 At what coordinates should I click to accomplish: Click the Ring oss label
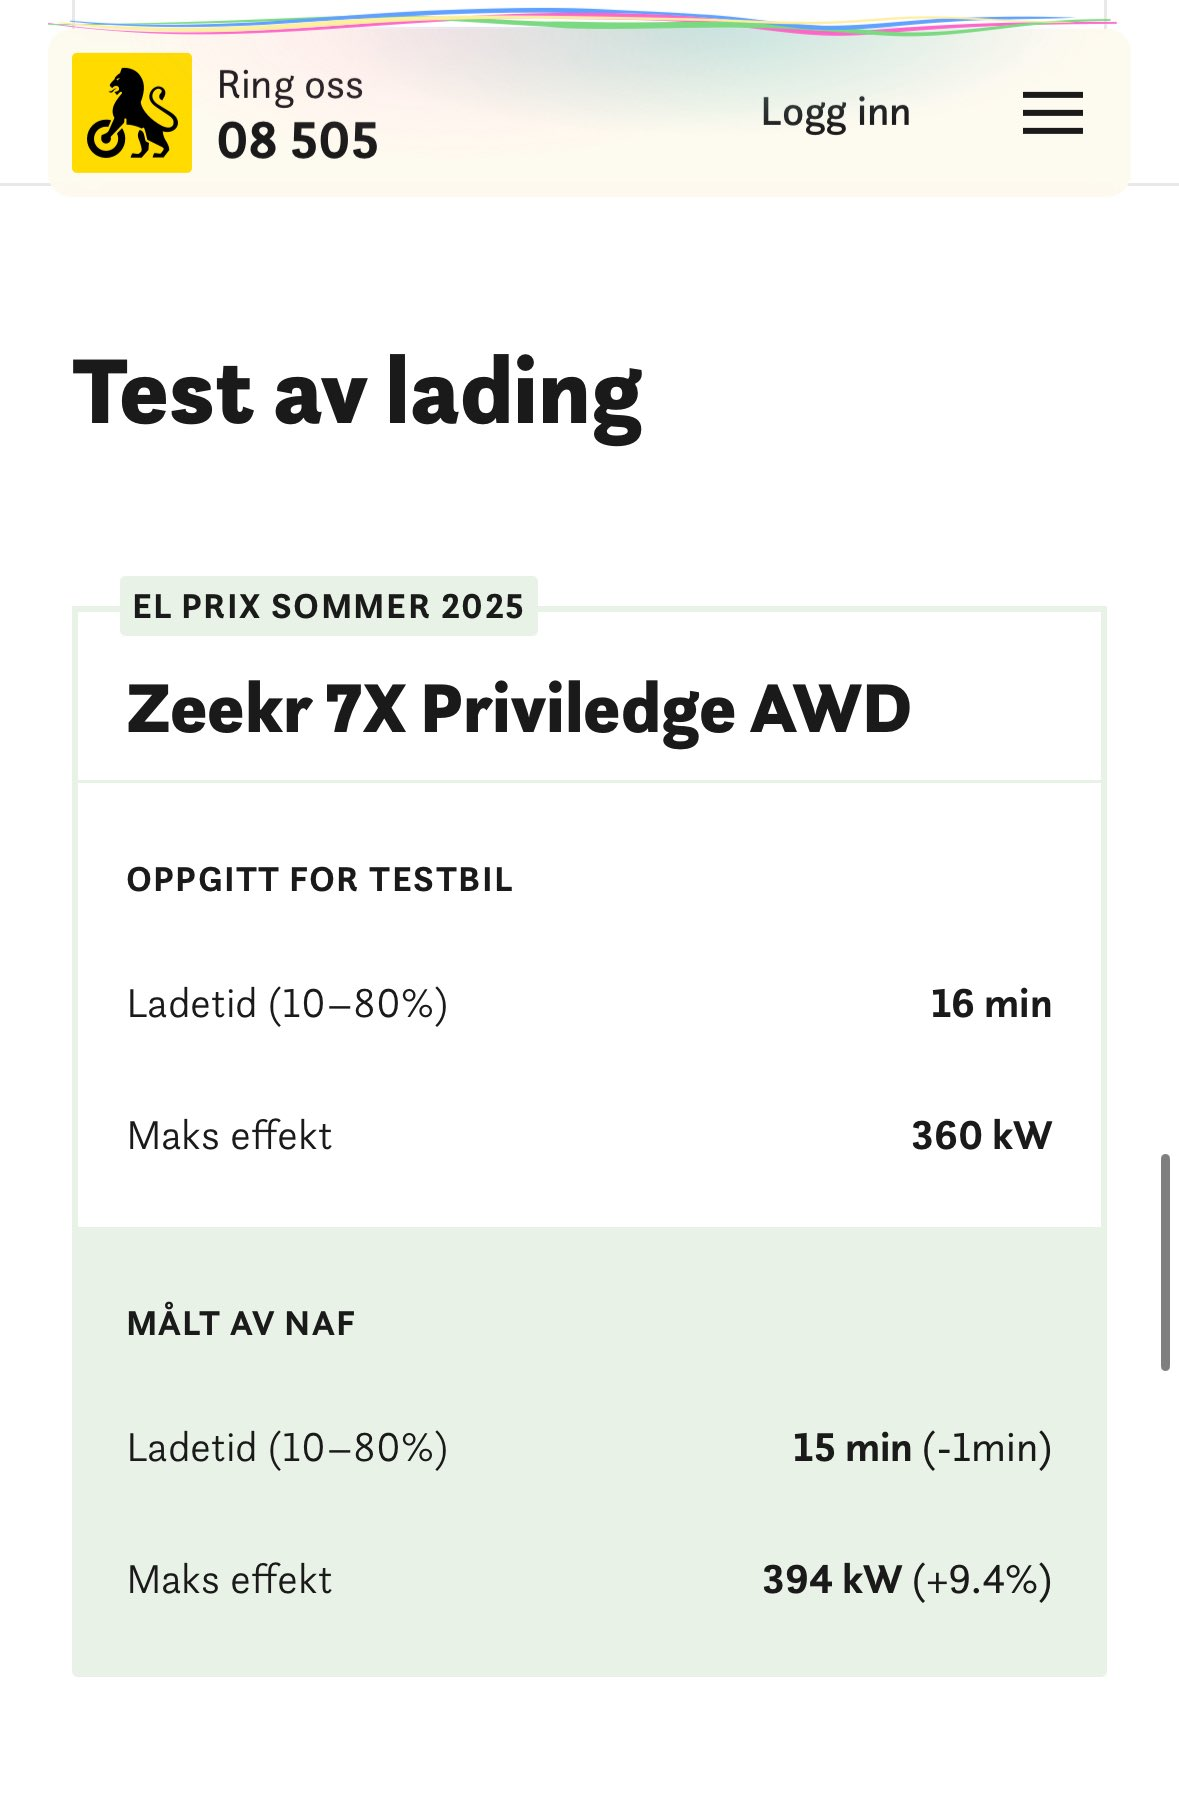click(290, 86)
